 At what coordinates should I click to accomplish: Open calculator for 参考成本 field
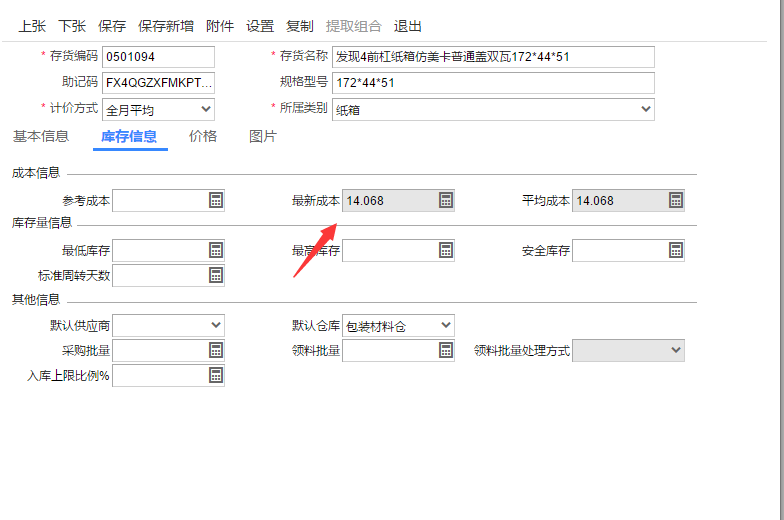coord(216,200)
